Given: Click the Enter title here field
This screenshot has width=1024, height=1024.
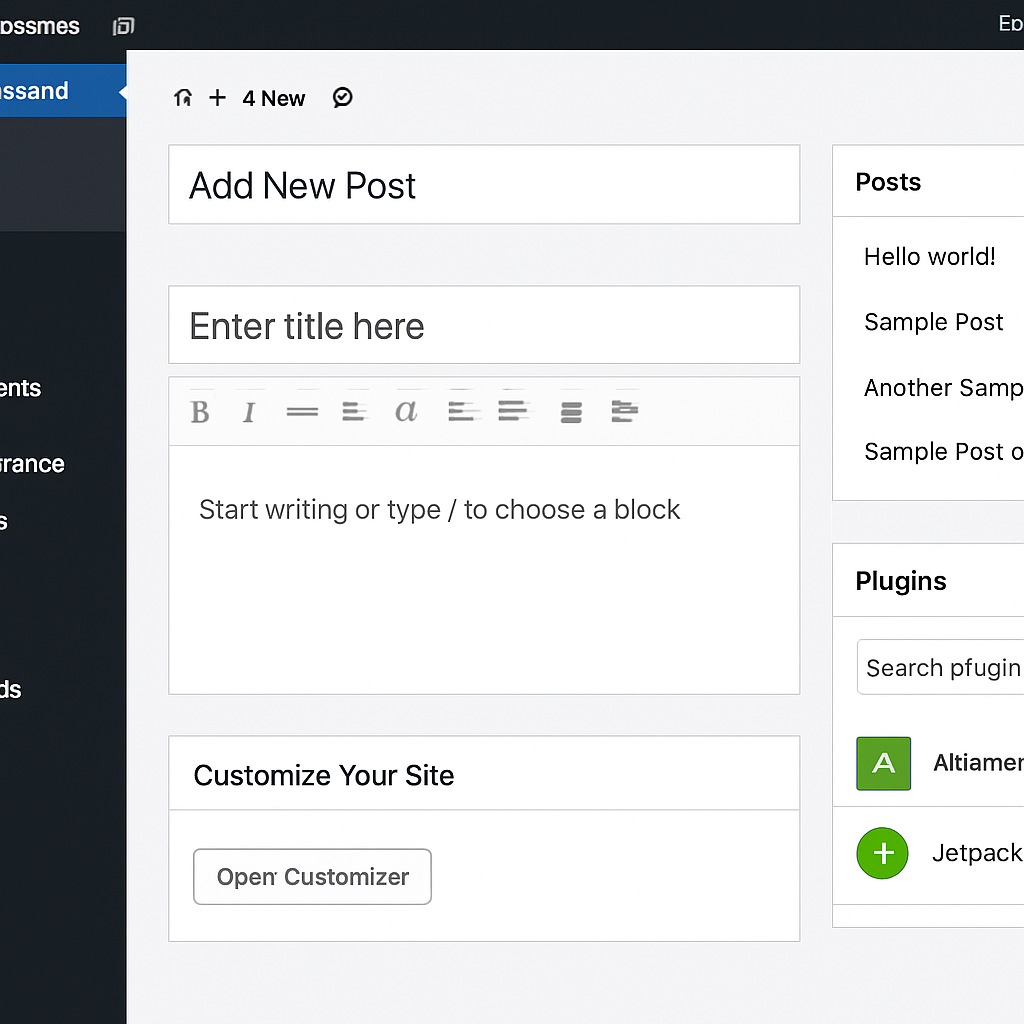Looking at the screenshot, I should (484, 325).
